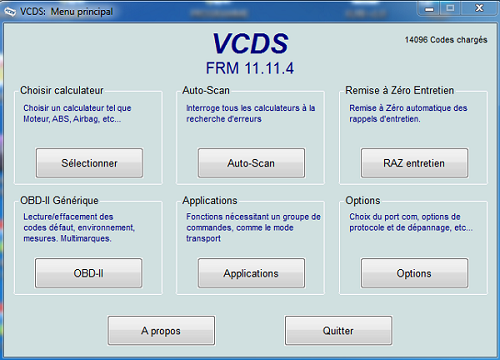Open the Applications button

click(x=251, y=273)
